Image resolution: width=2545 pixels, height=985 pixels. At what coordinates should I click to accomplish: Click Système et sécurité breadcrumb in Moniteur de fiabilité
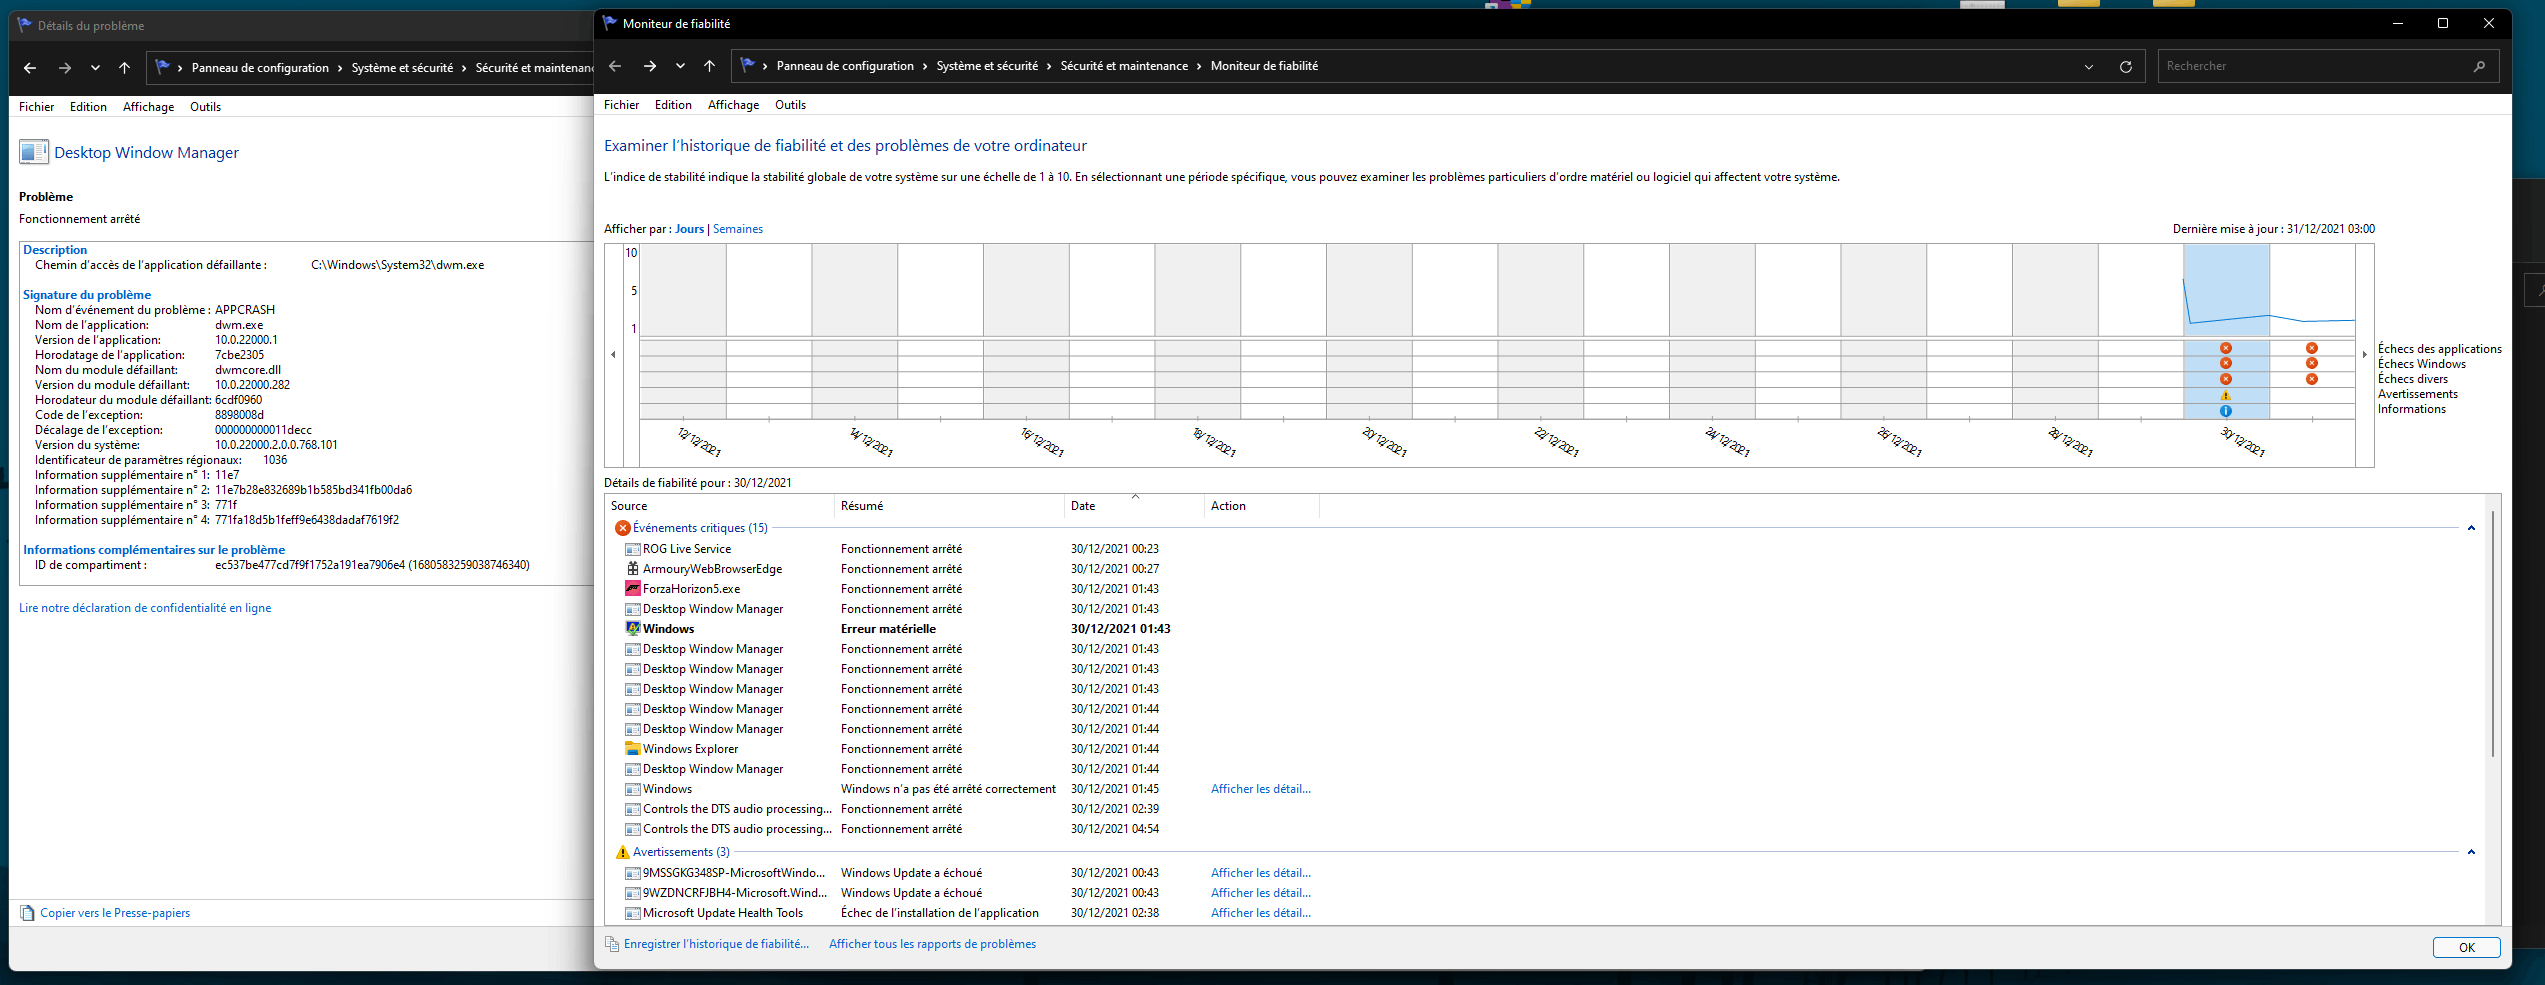click(x=987, y=66)
